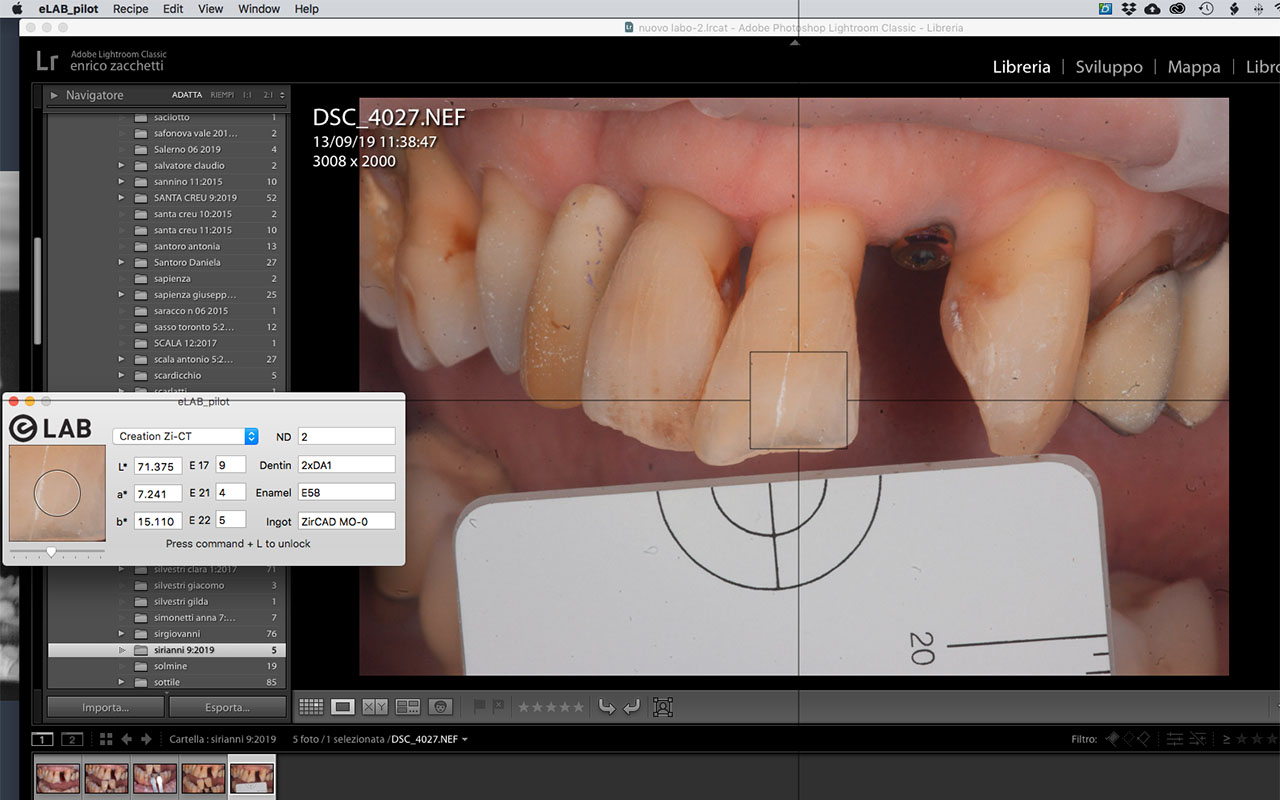Select the first filmstrip thumbnail
Image resolution: width=1280 pixels, height=800 pixels.
coord(57,777)
